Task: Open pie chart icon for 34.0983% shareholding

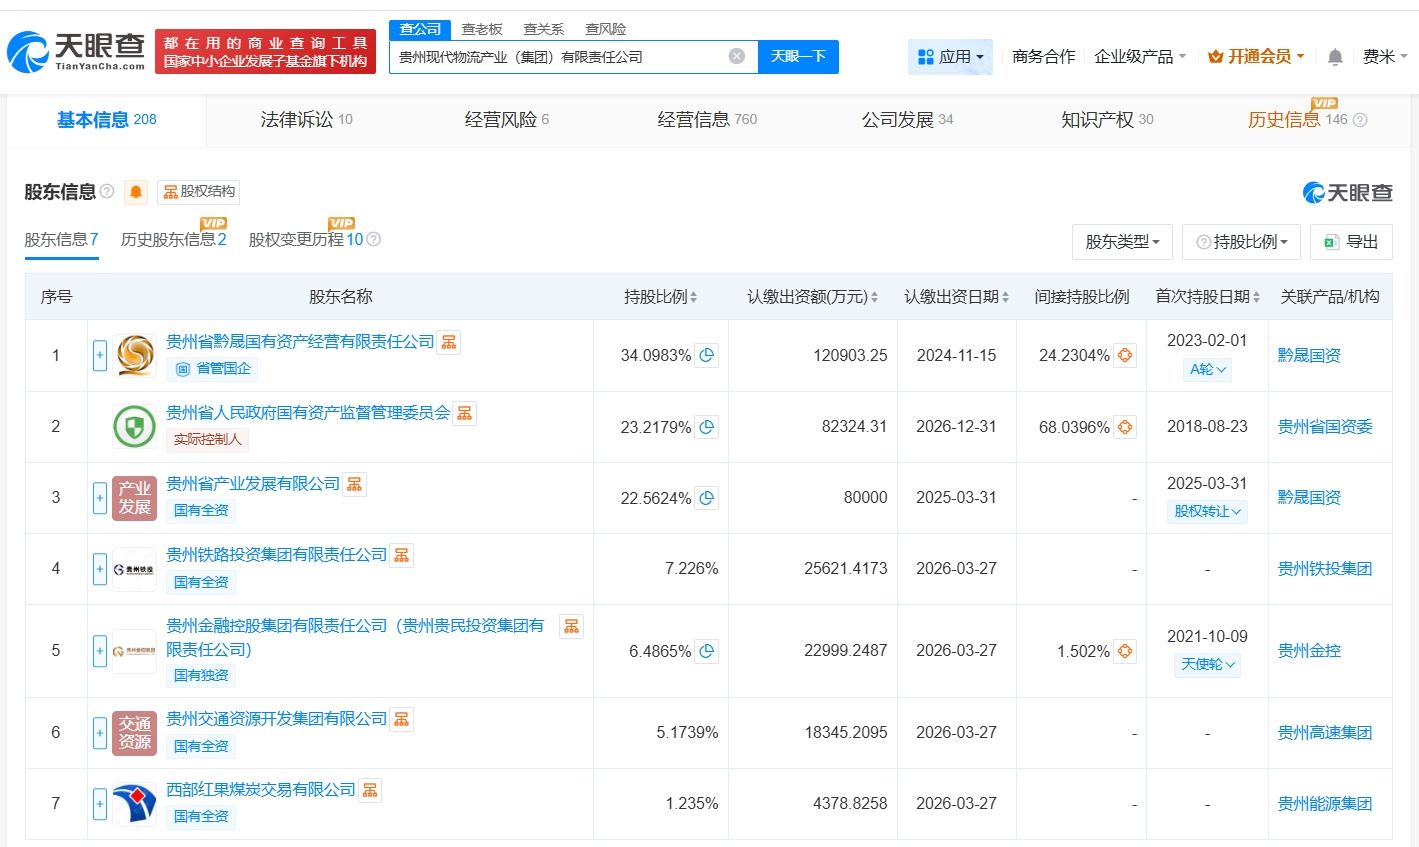Action: pyautogui.click(x=707, y=355)
